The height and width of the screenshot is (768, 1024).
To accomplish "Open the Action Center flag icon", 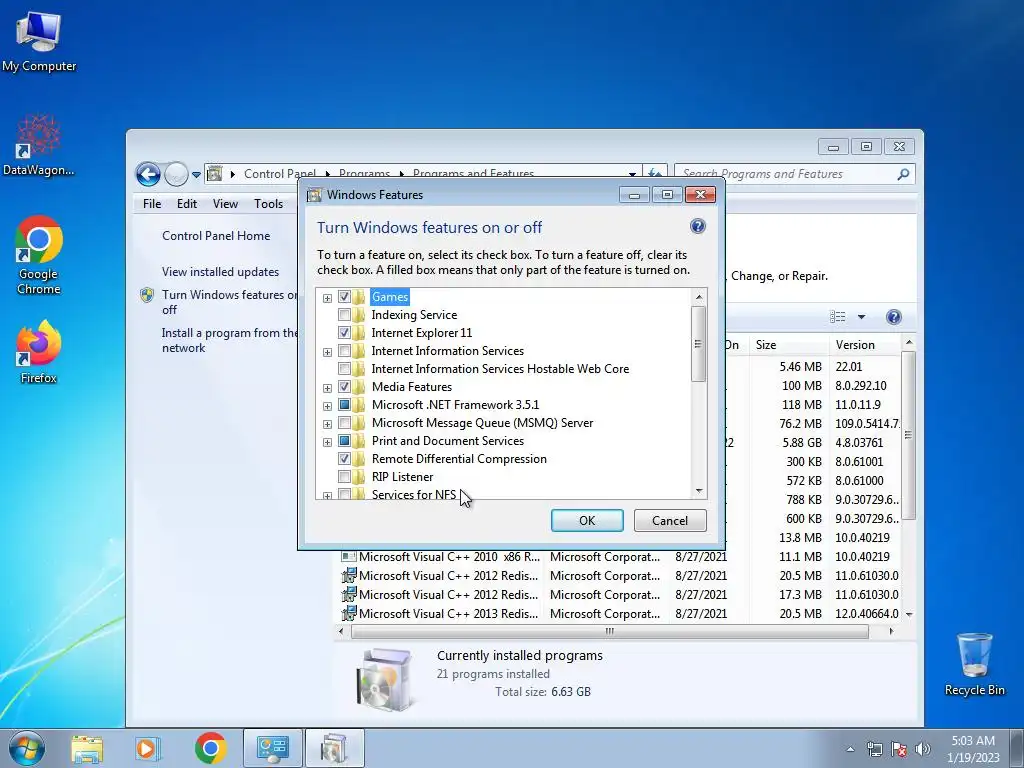I will tap(899, 749).
